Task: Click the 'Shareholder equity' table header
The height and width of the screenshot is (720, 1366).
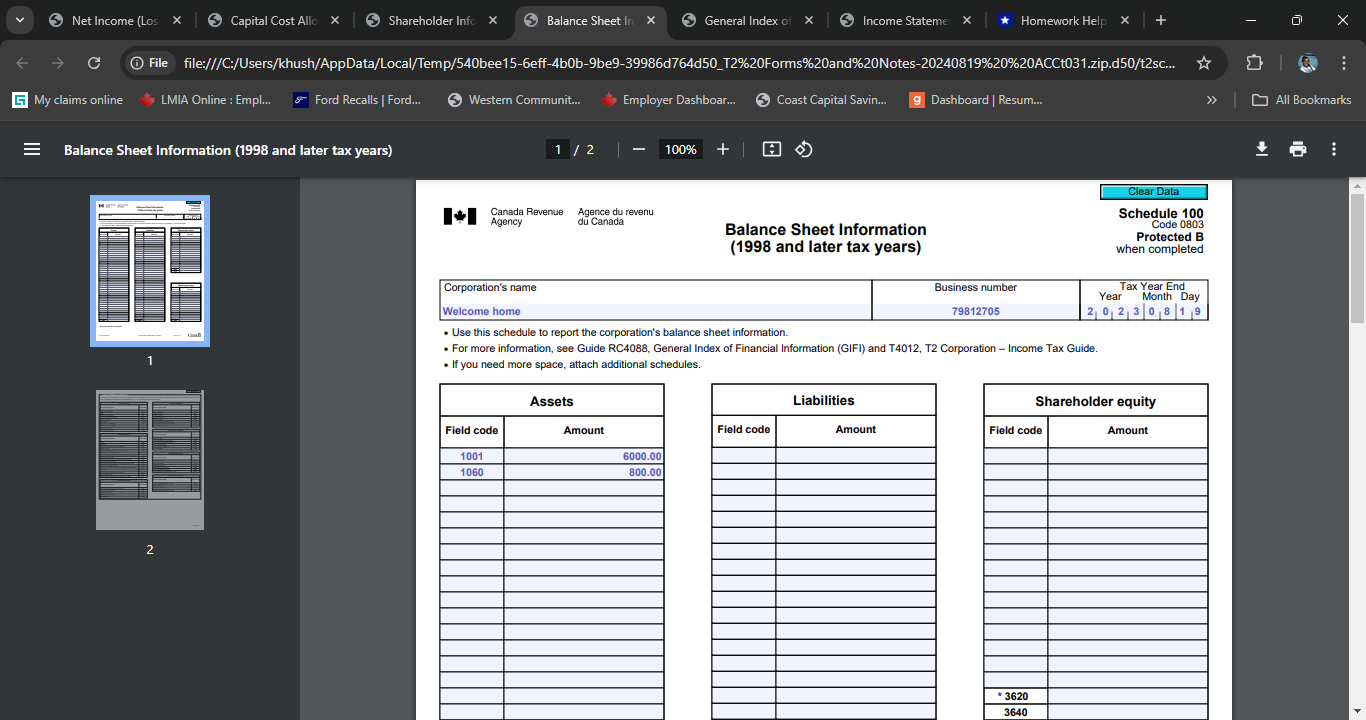Action: 1096,401
